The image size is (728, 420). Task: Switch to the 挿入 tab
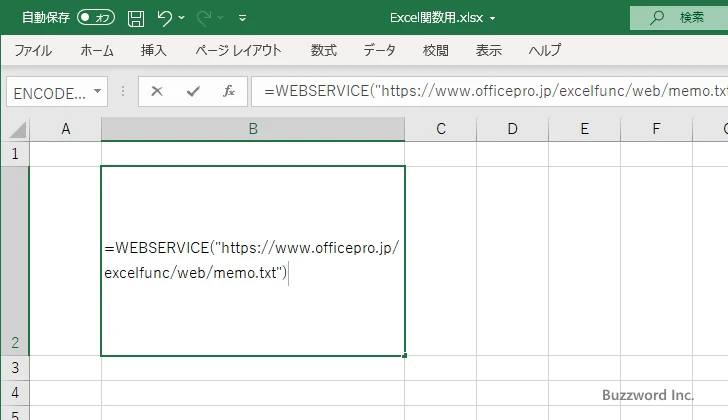coord(154,50)
